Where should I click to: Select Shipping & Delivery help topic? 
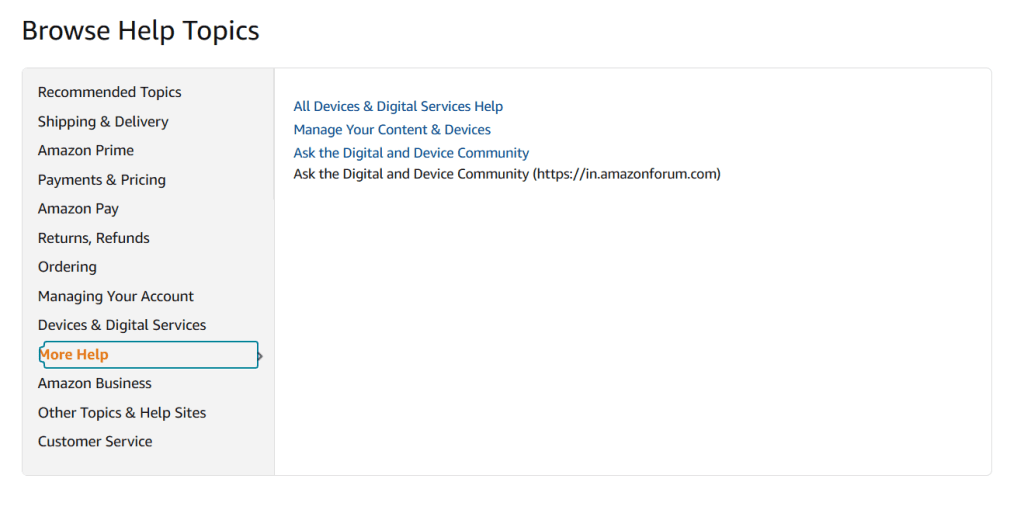click(x=103, y=121)
